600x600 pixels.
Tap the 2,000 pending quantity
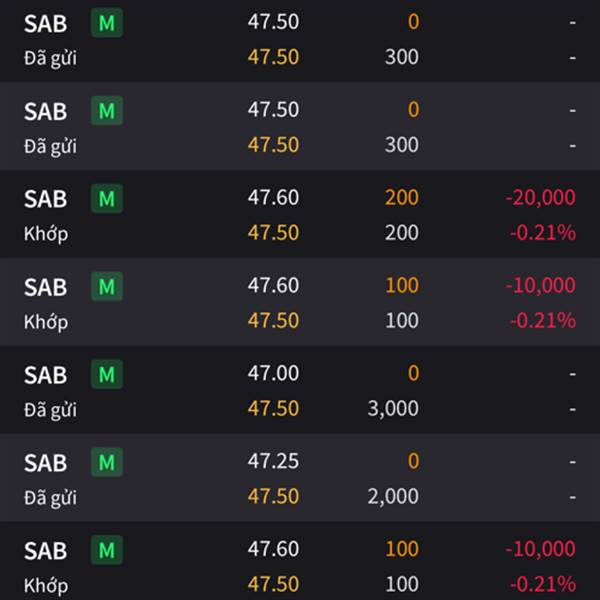coord(393,497)
